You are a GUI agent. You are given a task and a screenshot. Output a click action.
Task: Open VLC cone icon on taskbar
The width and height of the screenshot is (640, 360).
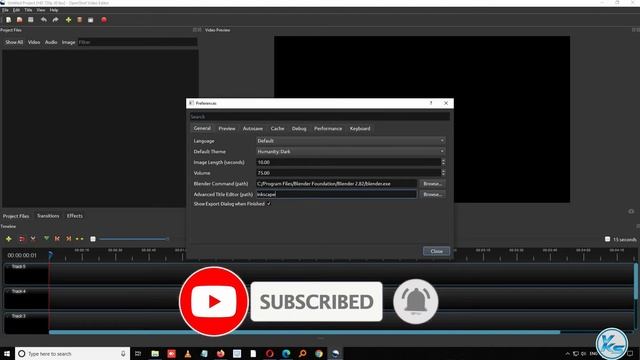tap(188, 353)
